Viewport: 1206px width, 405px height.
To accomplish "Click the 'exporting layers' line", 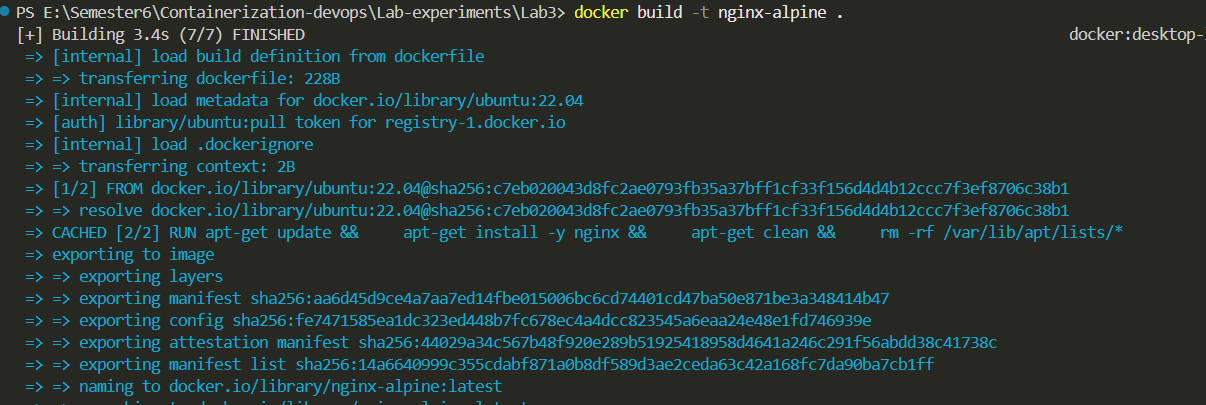I will tap(151, 276).
